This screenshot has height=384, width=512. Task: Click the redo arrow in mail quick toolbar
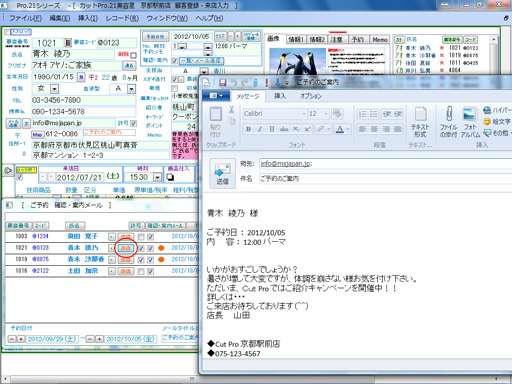[245, 82]
